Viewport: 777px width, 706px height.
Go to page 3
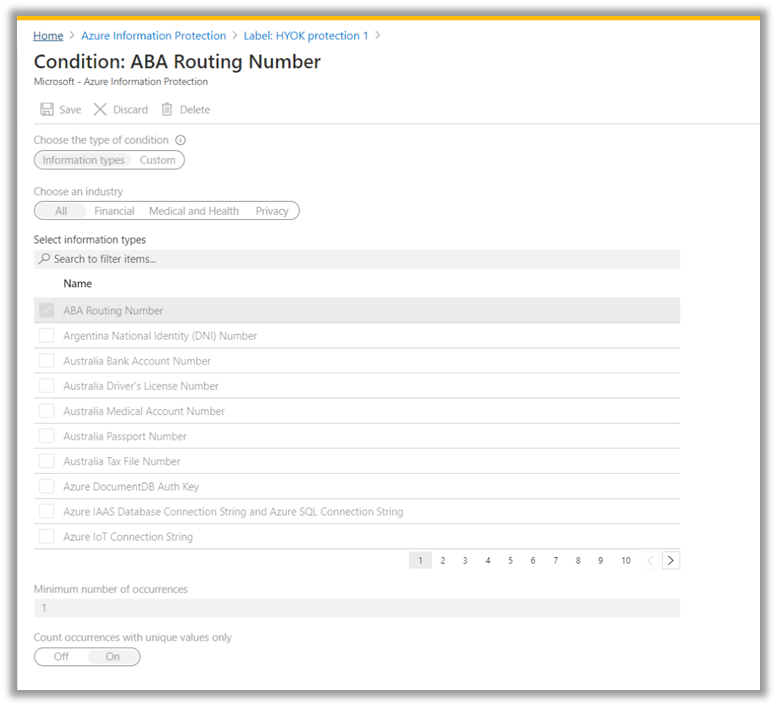pos(465,560)
